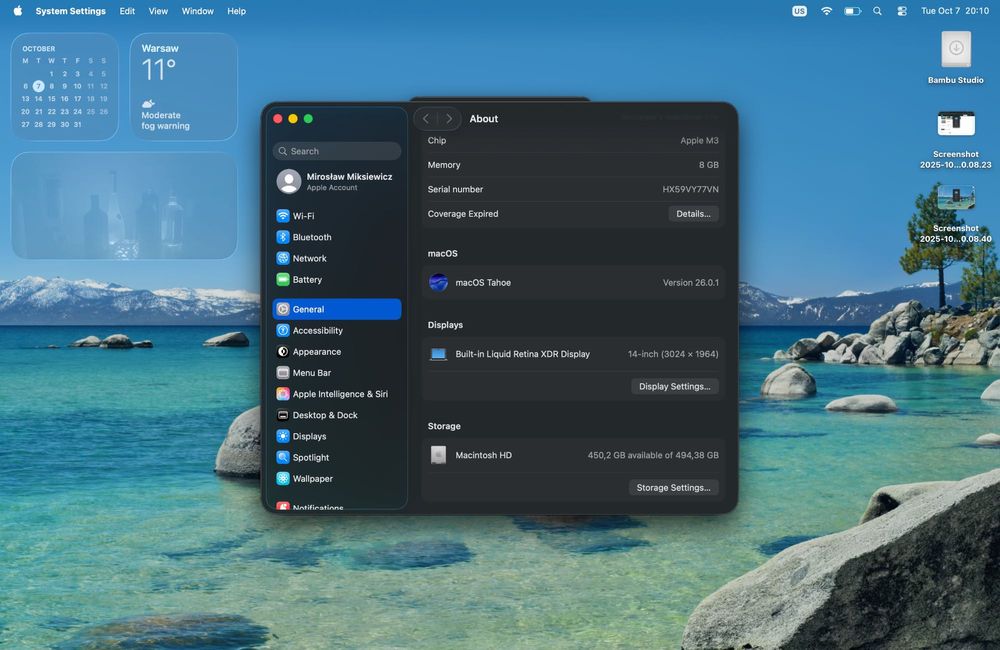The width and height of the screenshot is (1000, 650).
Task: Open Apple Intelligence & Siri settings
Action: 337,394
